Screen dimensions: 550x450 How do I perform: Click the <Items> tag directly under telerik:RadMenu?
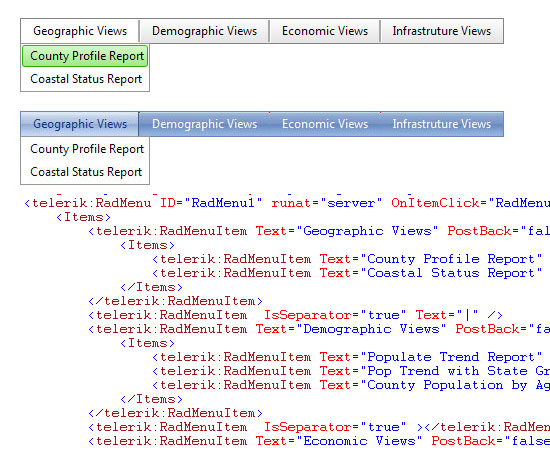[x=83, y=217]
